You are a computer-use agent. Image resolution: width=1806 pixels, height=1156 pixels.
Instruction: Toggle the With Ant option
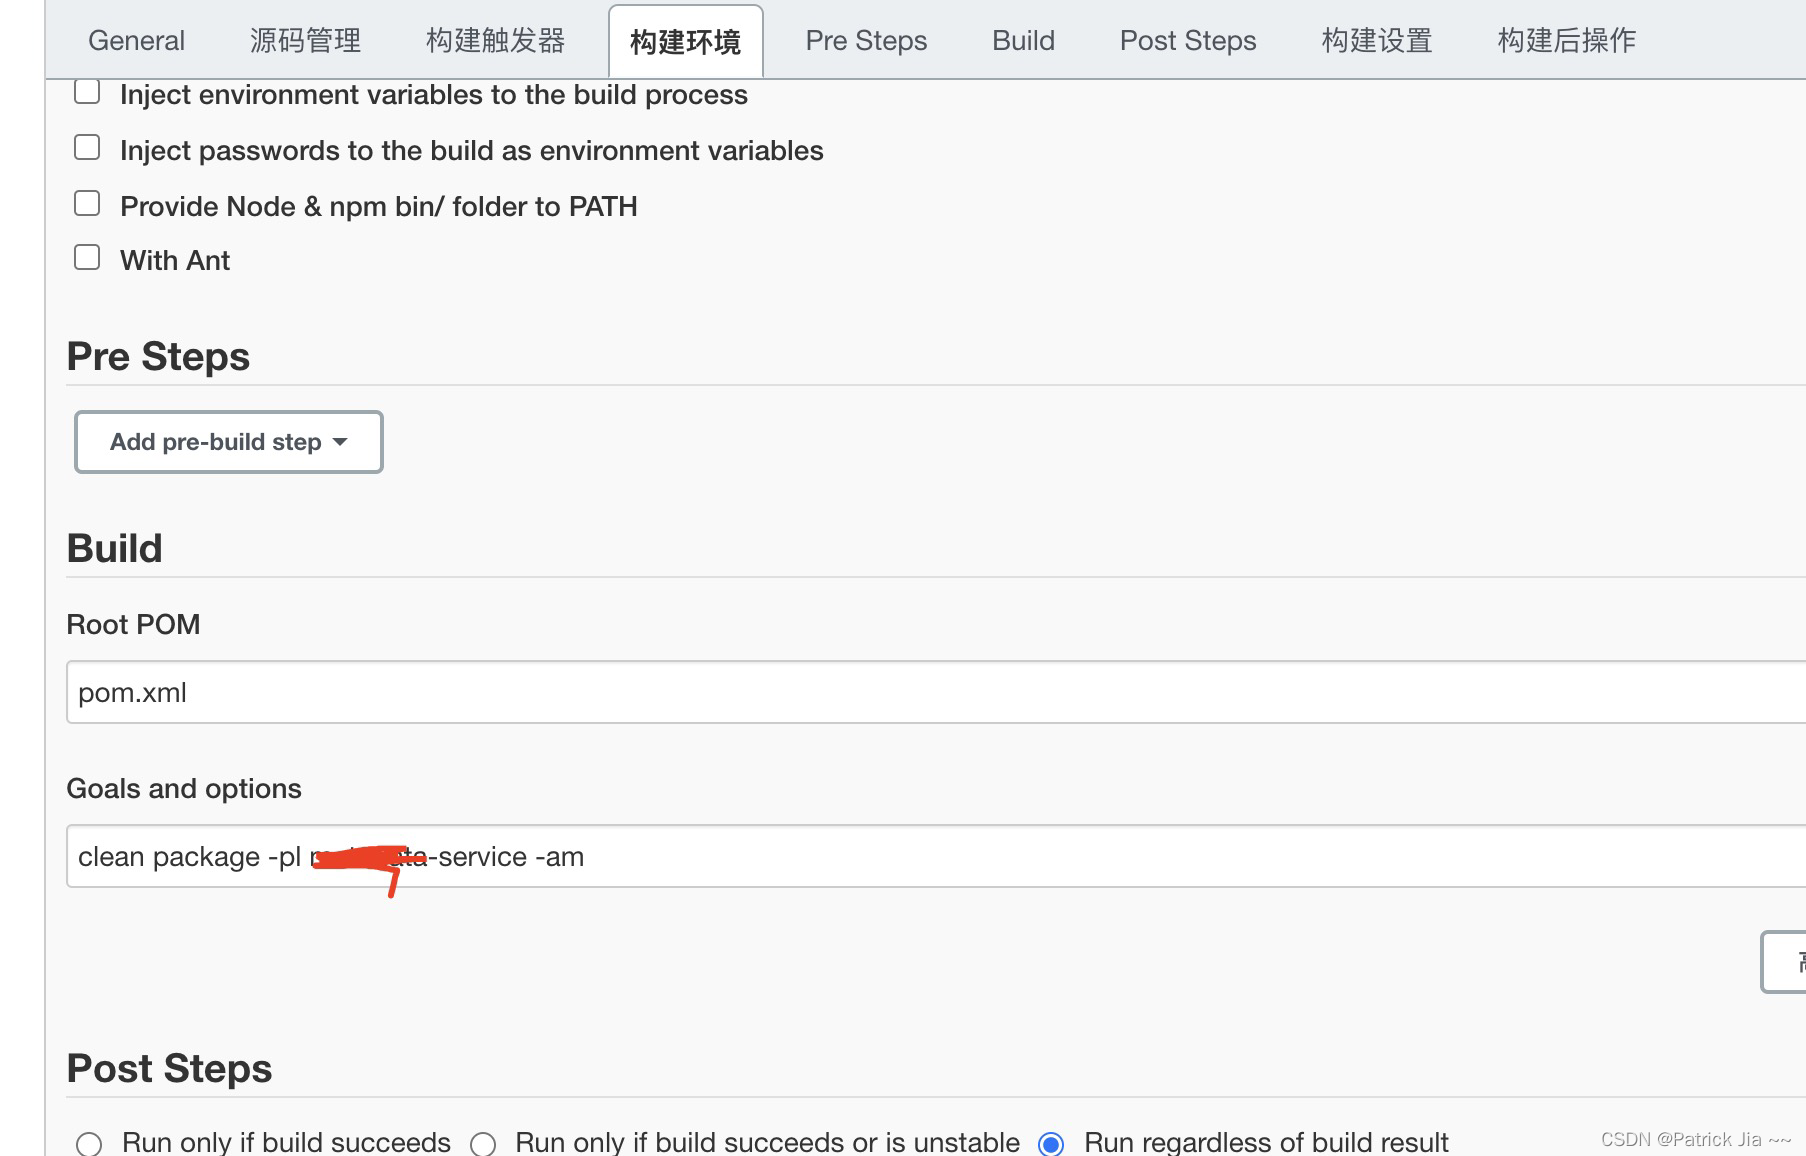point(87,257)
